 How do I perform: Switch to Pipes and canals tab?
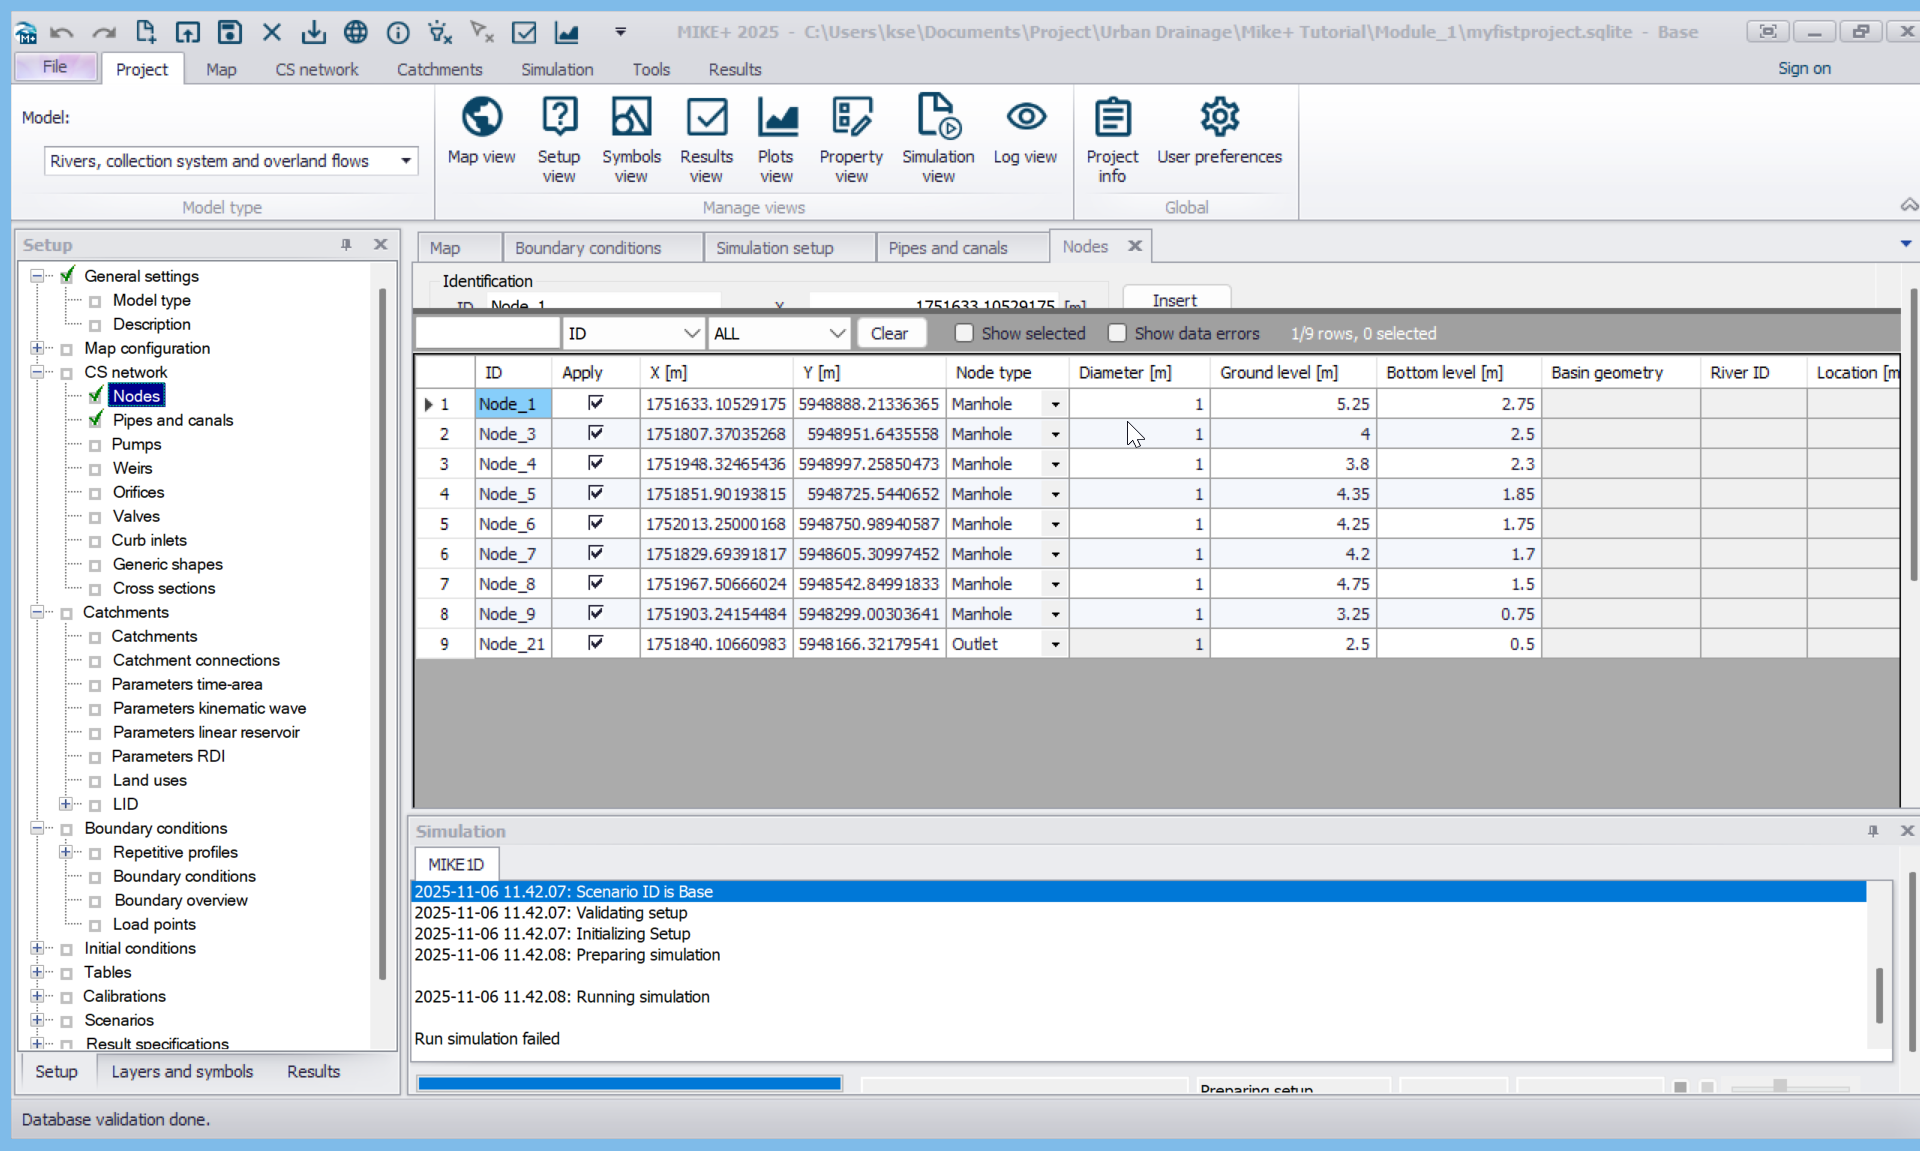[x=947, y=248]
